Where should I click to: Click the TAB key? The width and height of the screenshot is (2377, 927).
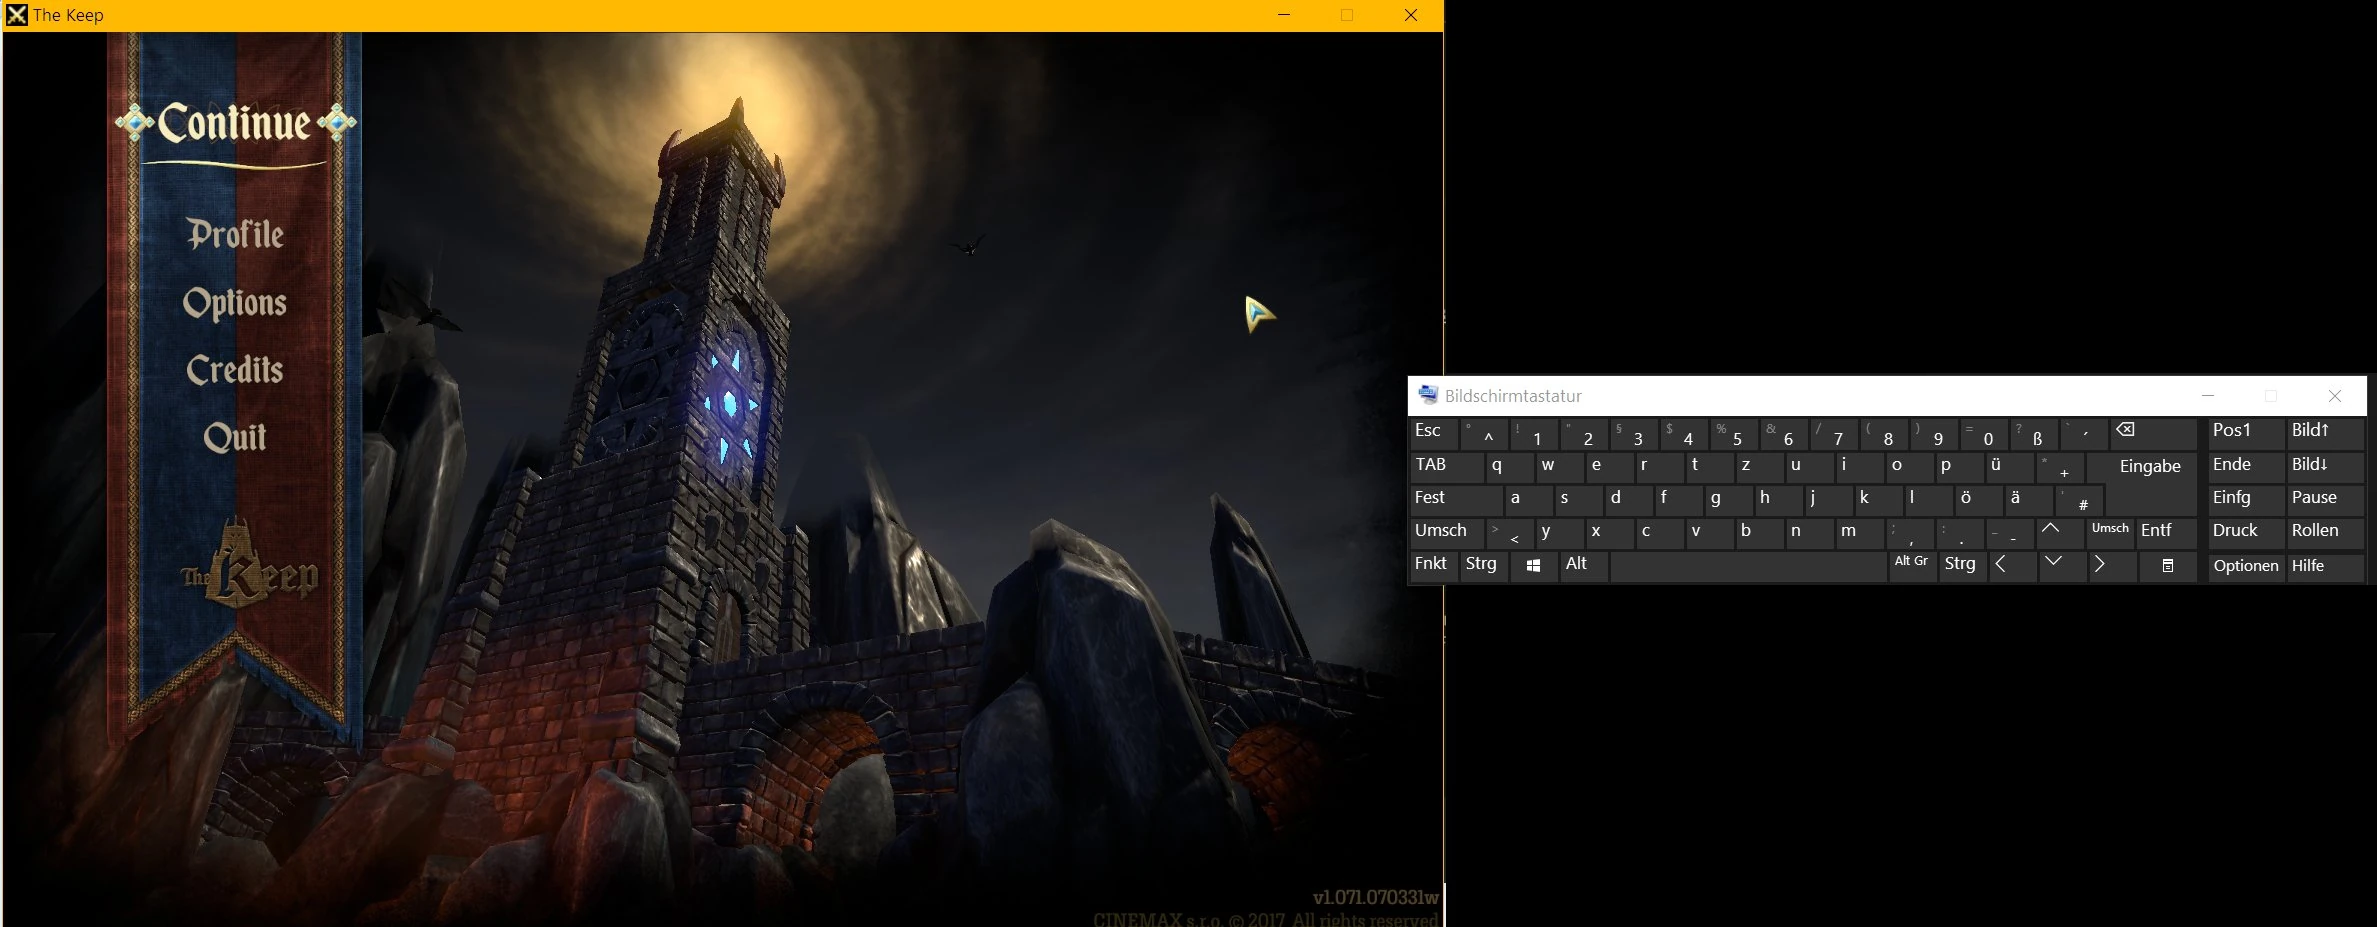click(1446, 466)
